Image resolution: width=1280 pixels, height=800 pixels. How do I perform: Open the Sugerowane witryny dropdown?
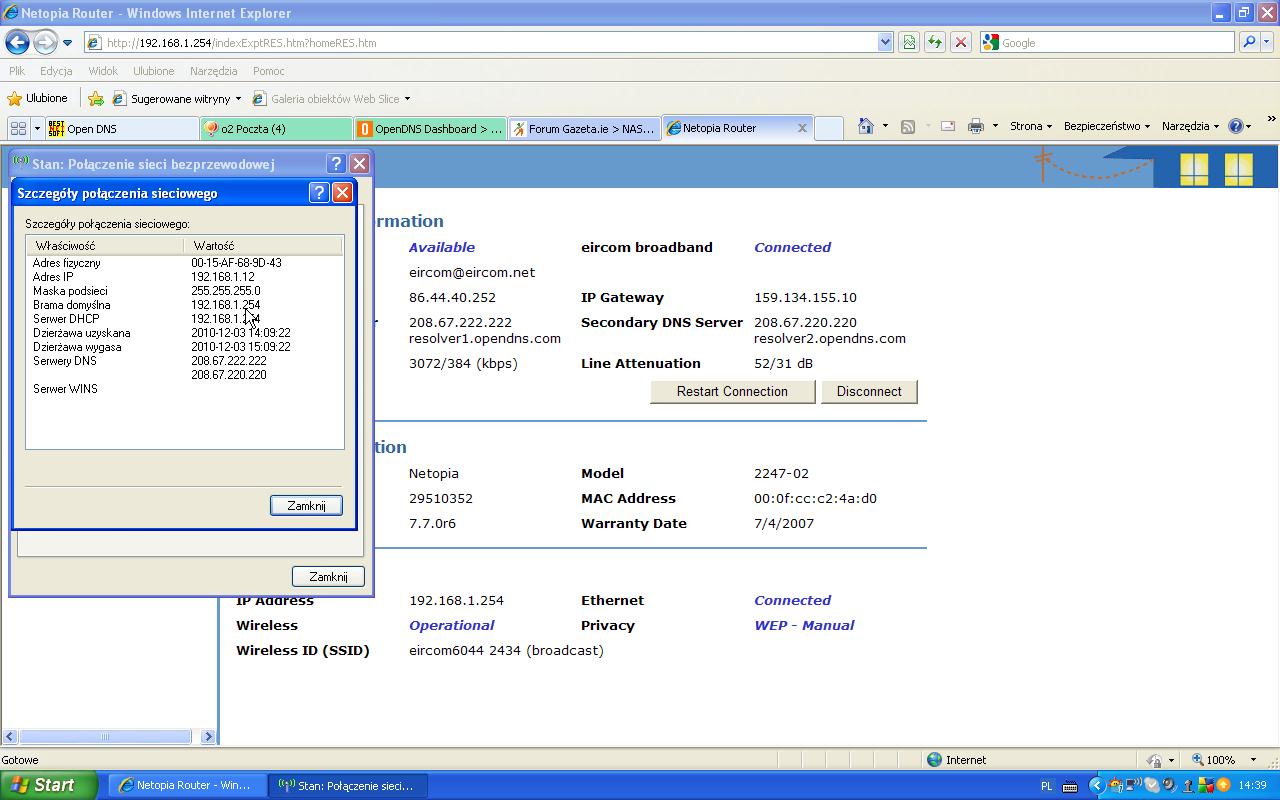177,99
